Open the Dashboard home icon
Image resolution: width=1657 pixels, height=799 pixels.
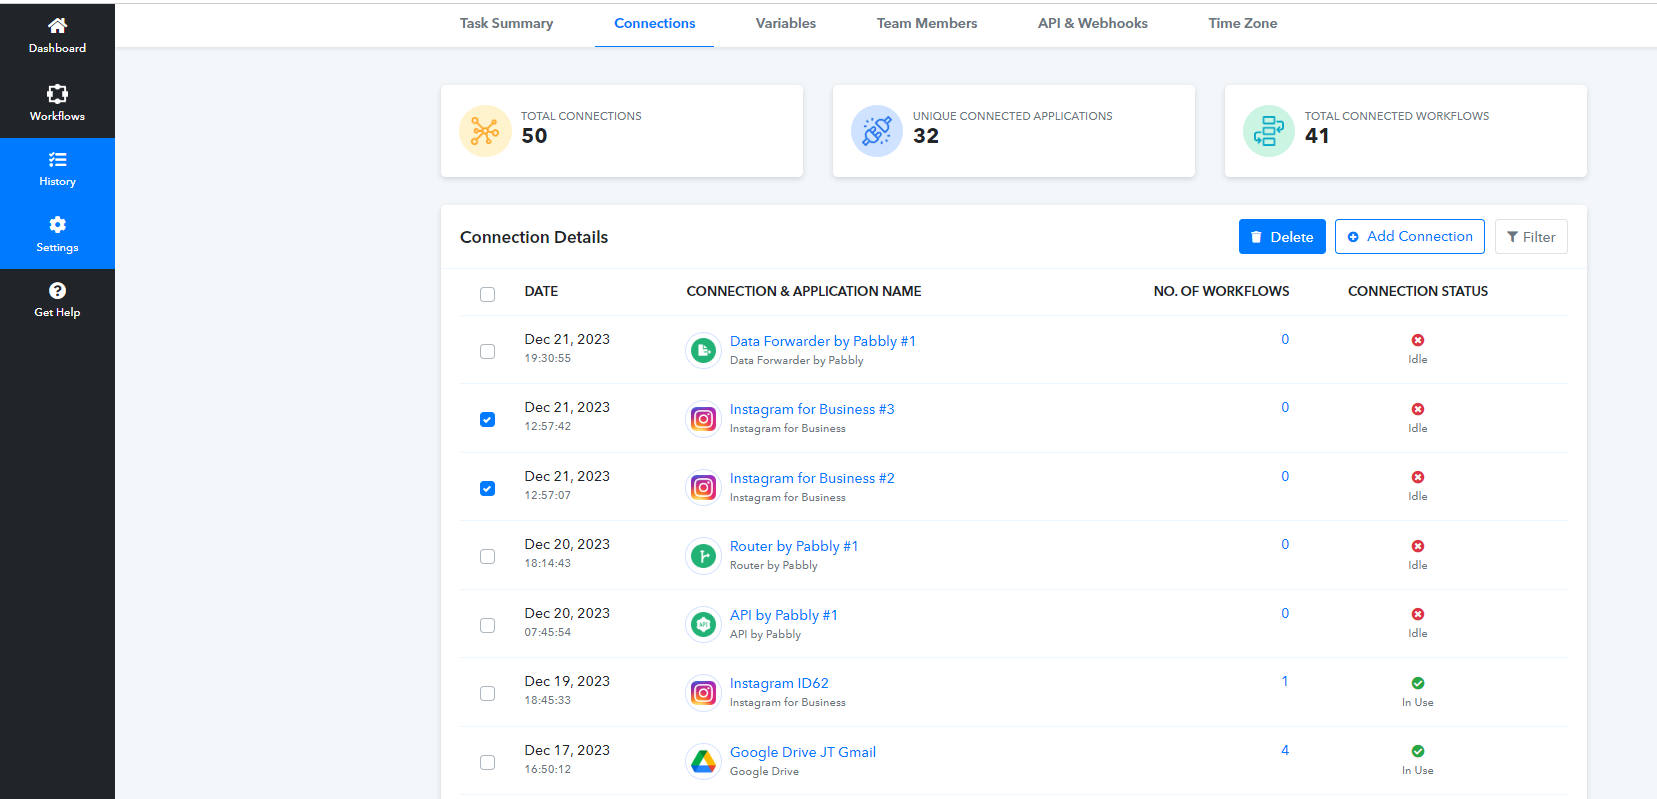tap(57, 25)
